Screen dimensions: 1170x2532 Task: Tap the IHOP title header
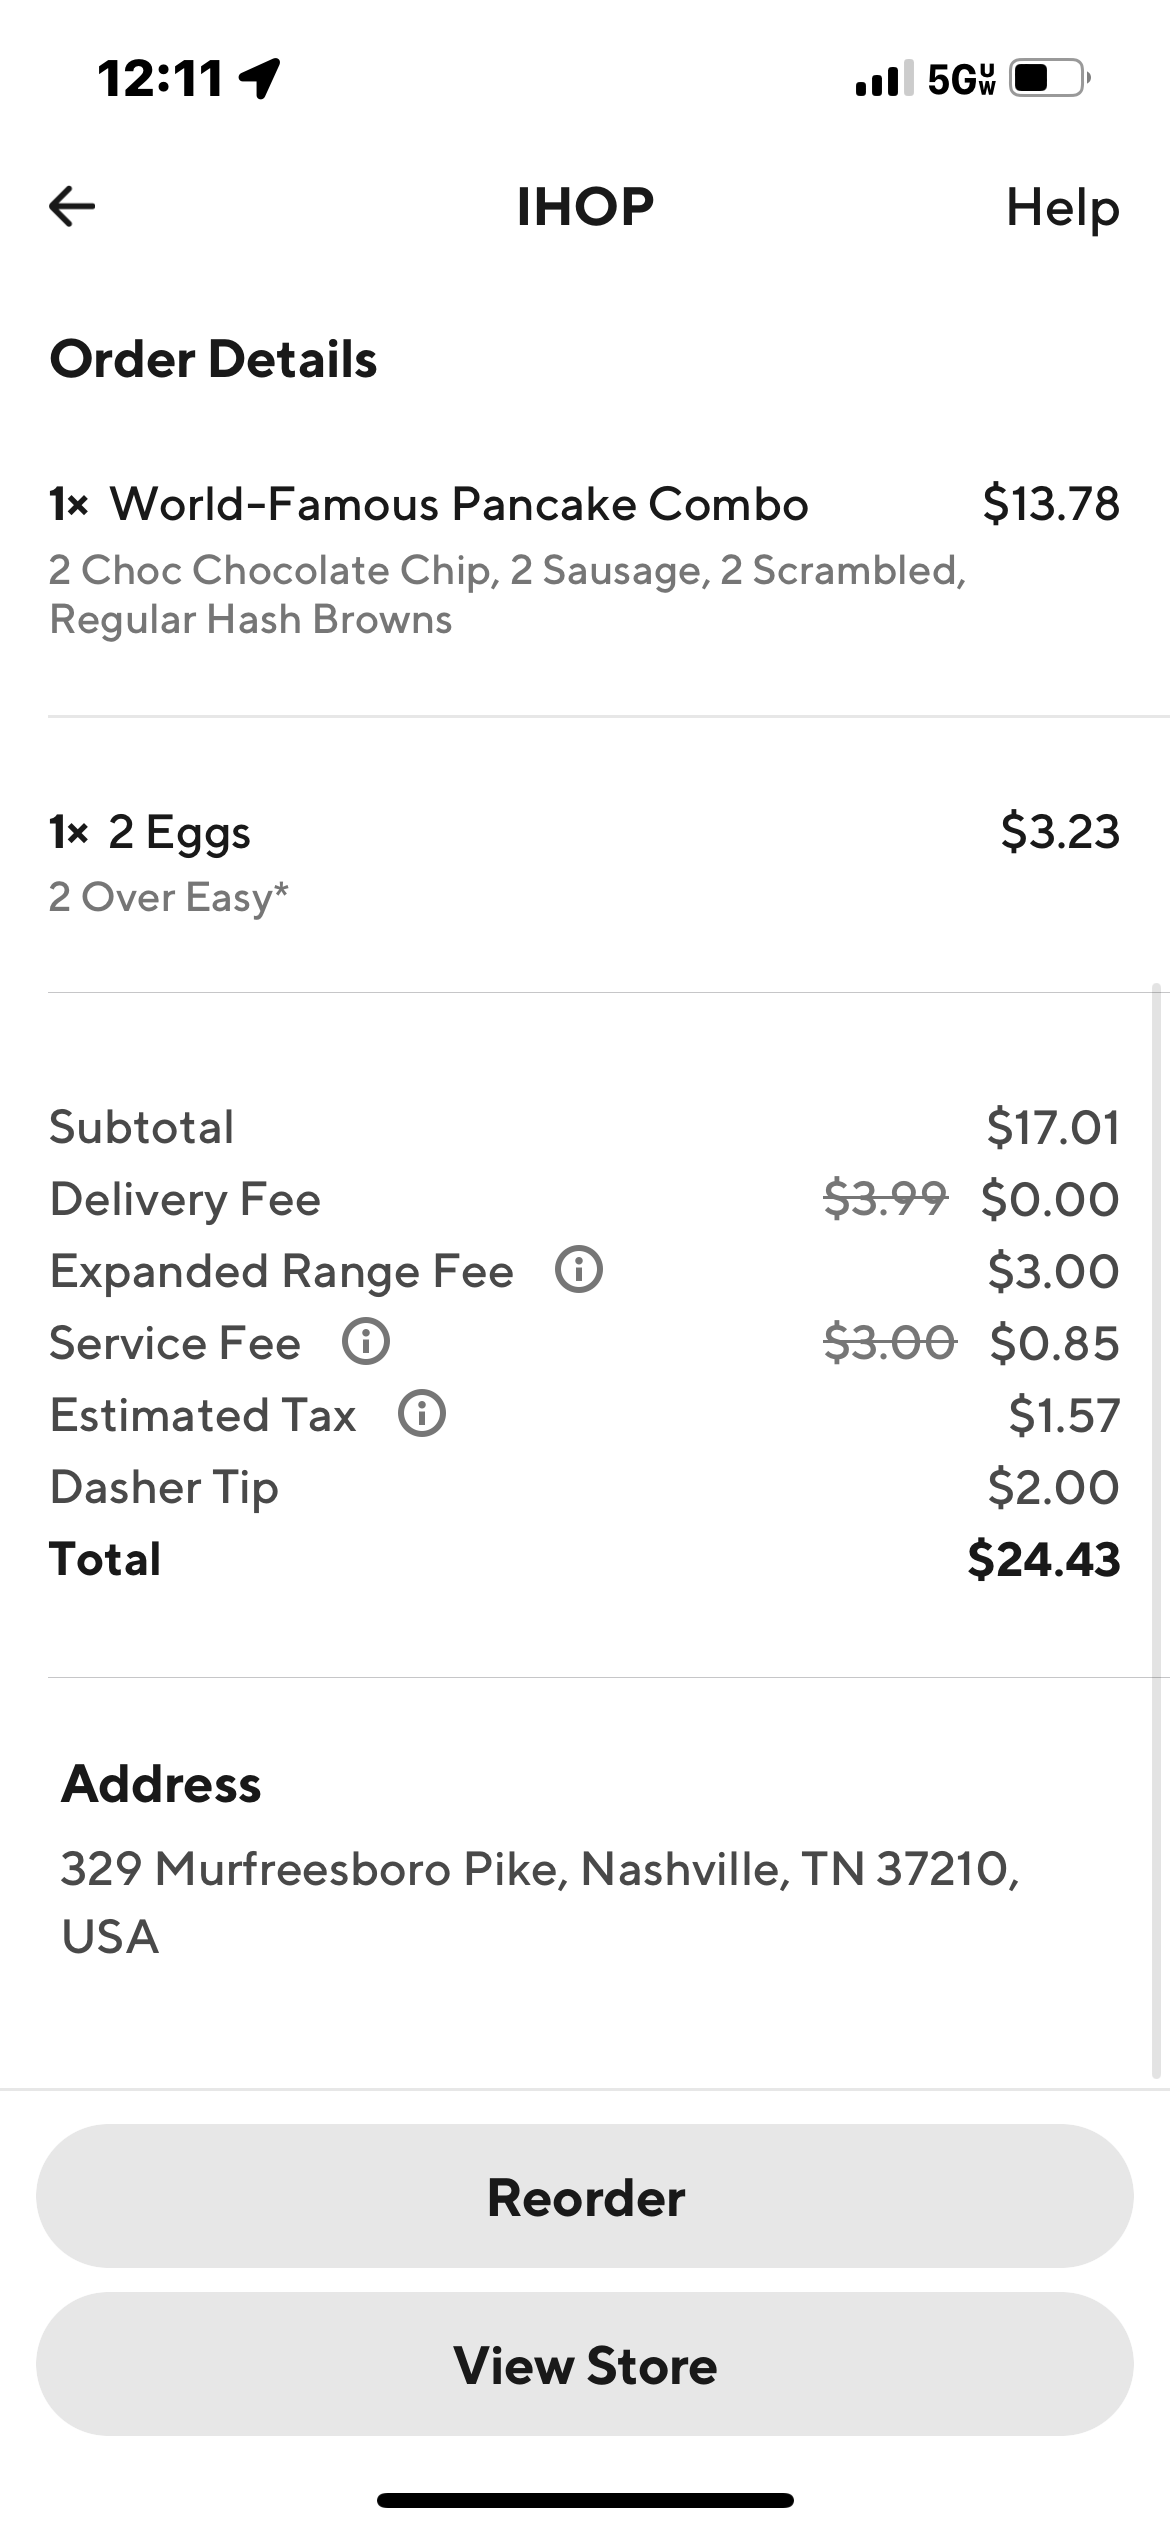[585, 207]
